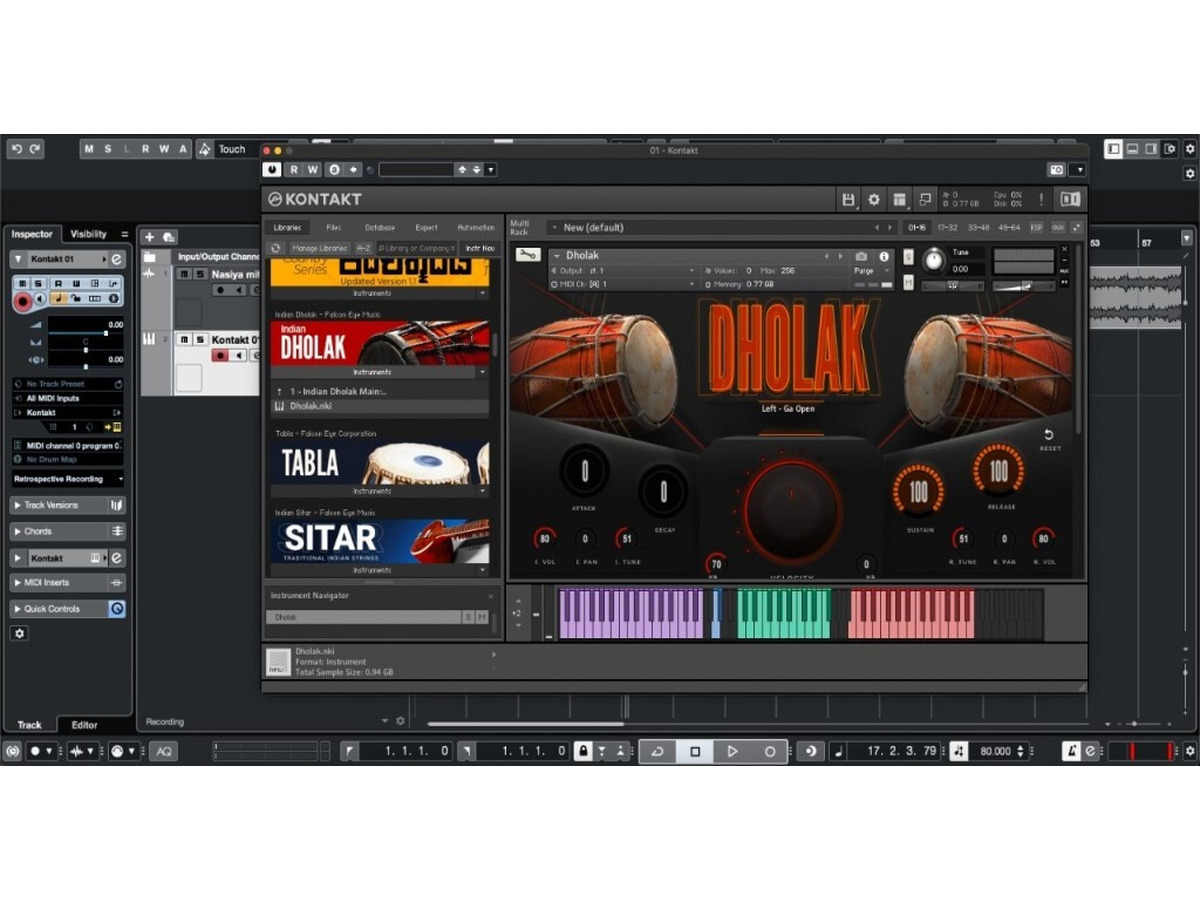Show Dholak instrument info icon
This screenshot has width=1200, height=900.
coord(883,256)
